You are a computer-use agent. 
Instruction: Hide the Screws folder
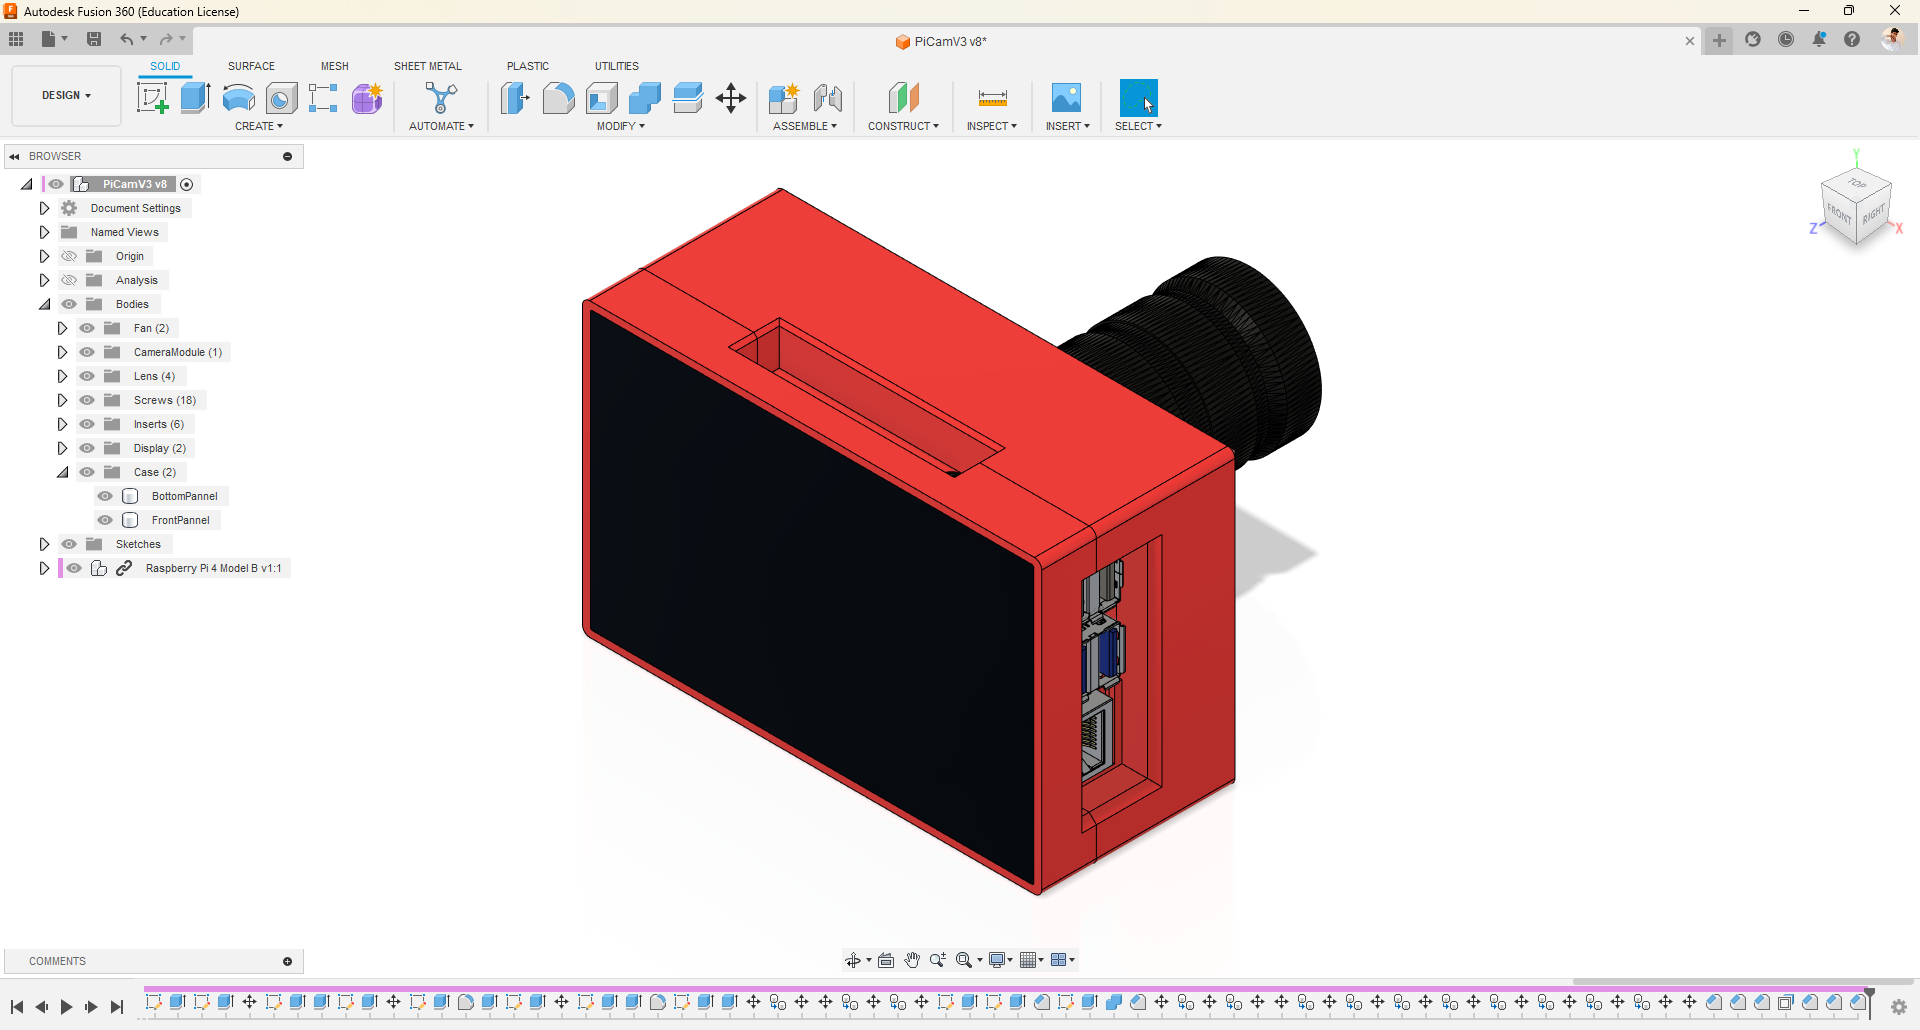pyautogui.click(x=87, y=400)
